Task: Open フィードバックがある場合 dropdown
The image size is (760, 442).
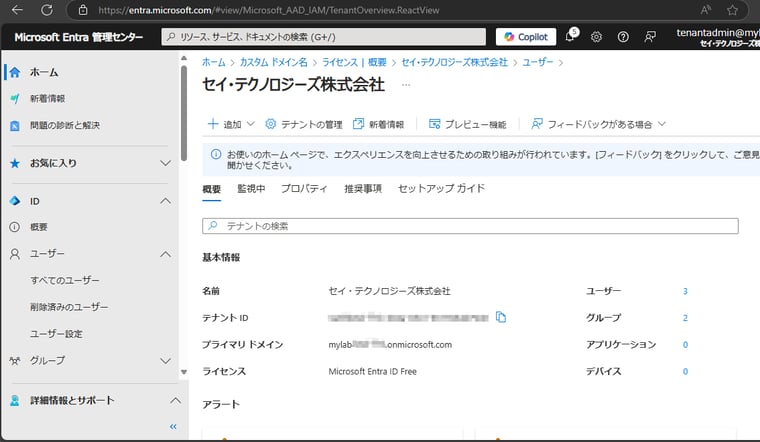Action: [x=599, y=124]
